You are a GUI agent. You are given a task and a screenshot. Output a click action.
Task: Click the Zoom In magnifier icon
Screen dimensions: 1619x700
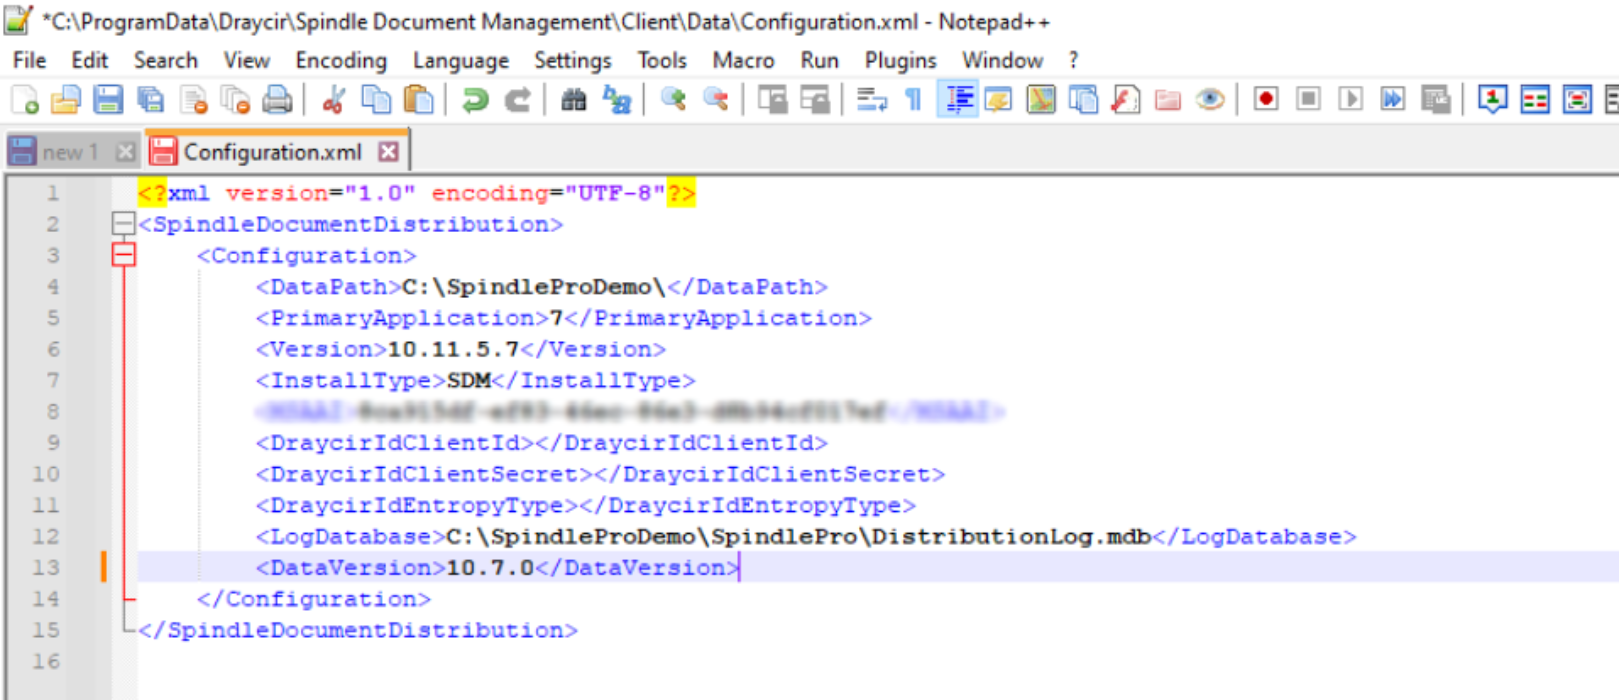[673, 99]
